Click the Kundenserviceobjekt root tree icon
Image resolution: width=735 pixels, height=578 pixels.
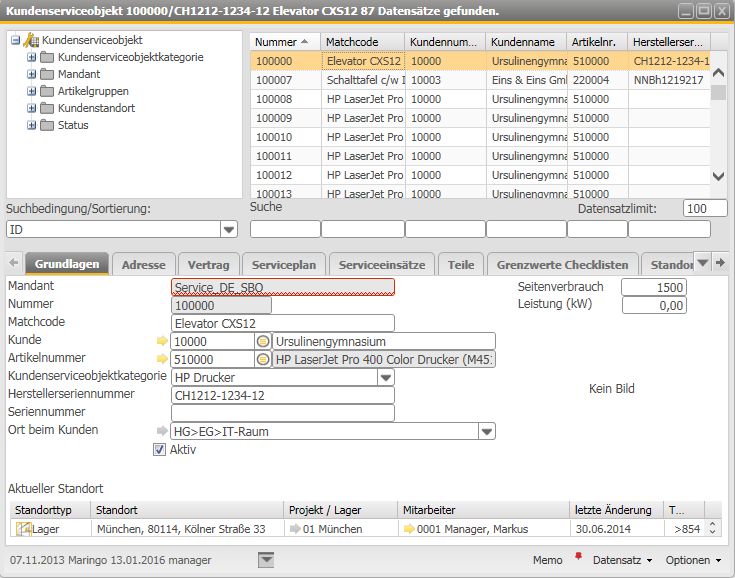pos(31,40)
